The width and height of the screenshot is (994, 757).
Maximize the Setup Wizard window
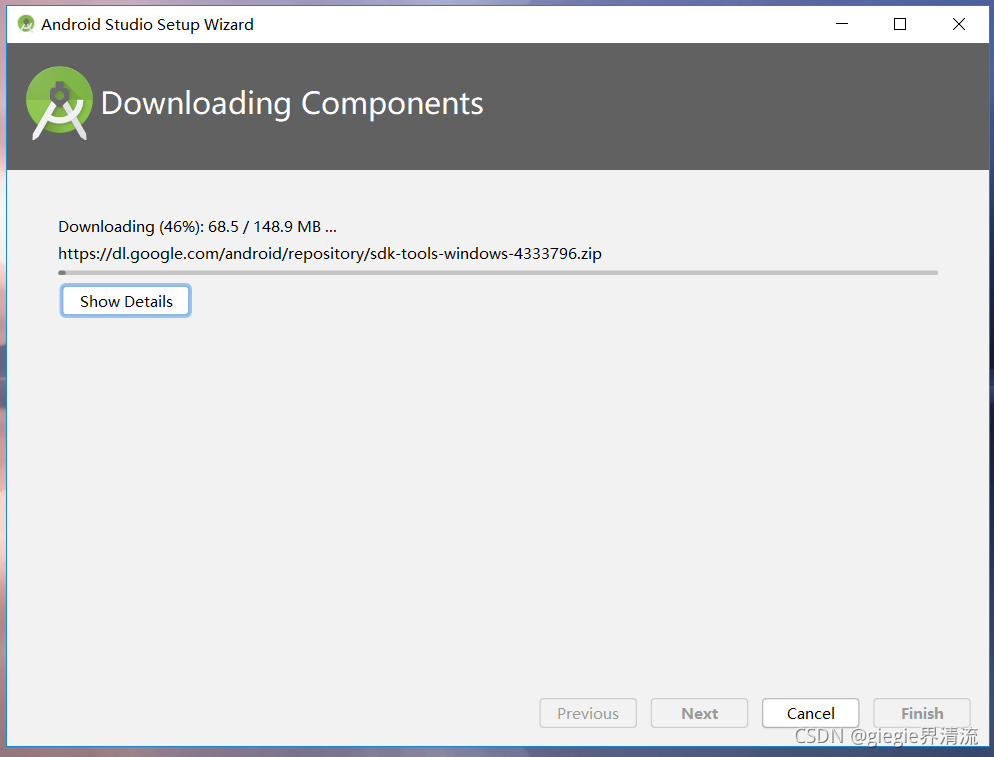click(x=900, y=24)
